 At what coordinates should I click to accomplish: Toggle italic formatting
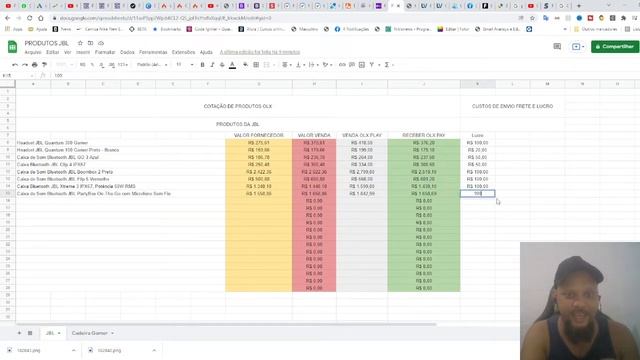pos(212,65)
